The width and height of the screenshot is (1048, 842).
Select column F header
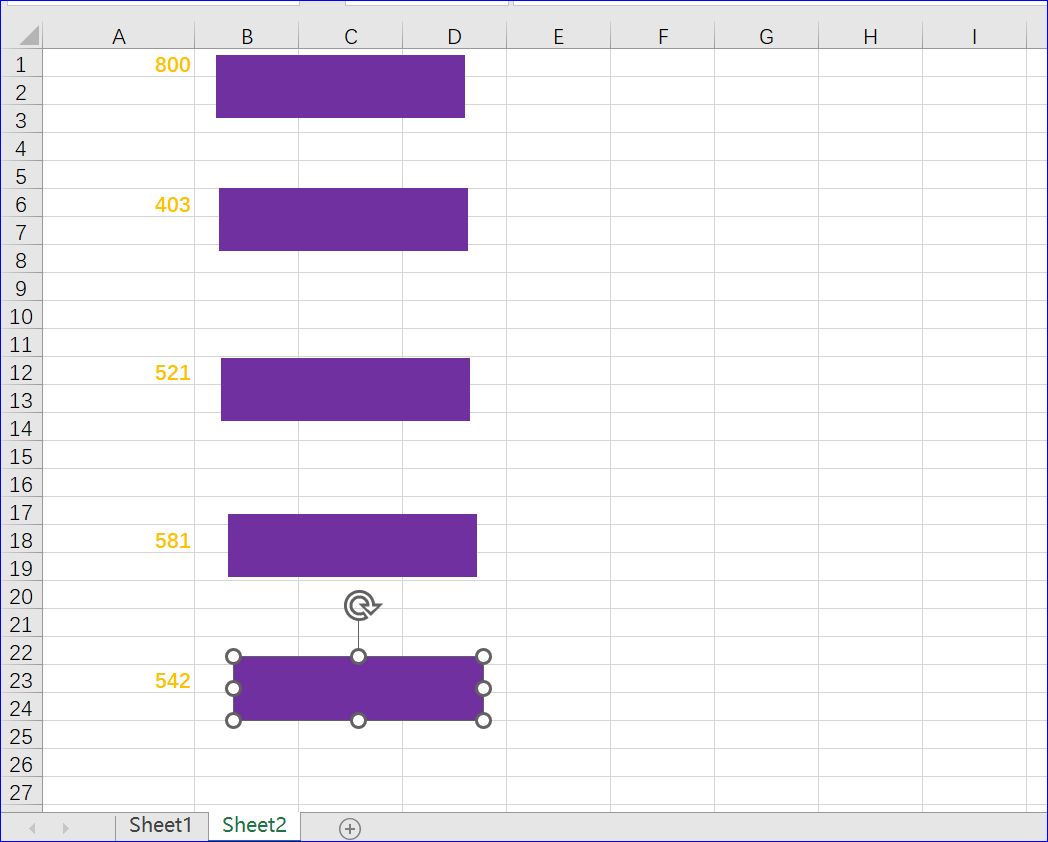662,36
